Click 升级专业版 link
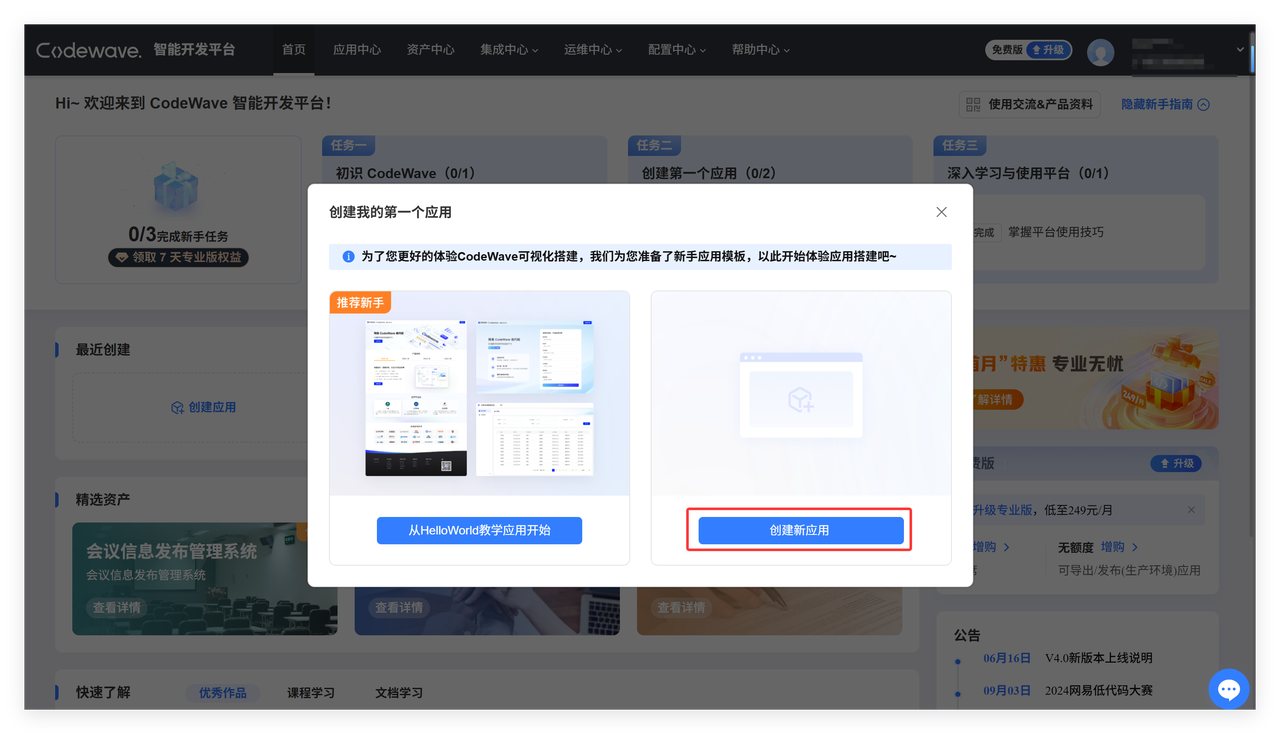This screenshot has width=1280, height=734. tap(1002, 510)
